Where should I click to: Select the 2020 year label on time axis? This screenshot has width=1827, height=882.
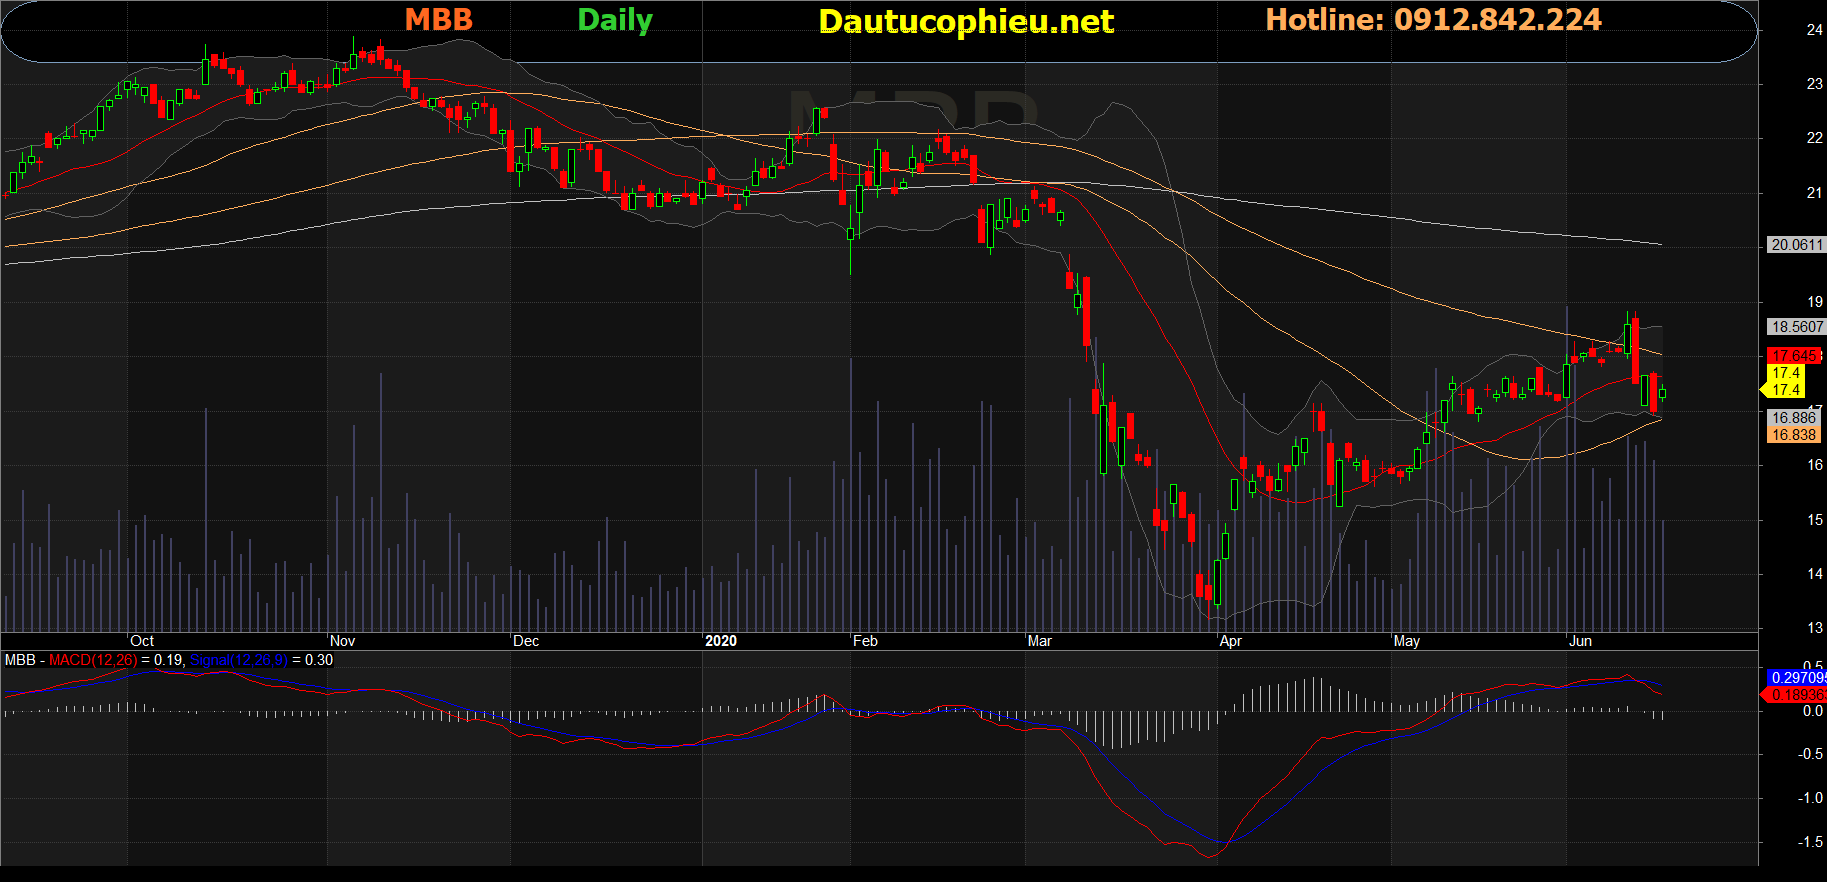tap(721, 641)
